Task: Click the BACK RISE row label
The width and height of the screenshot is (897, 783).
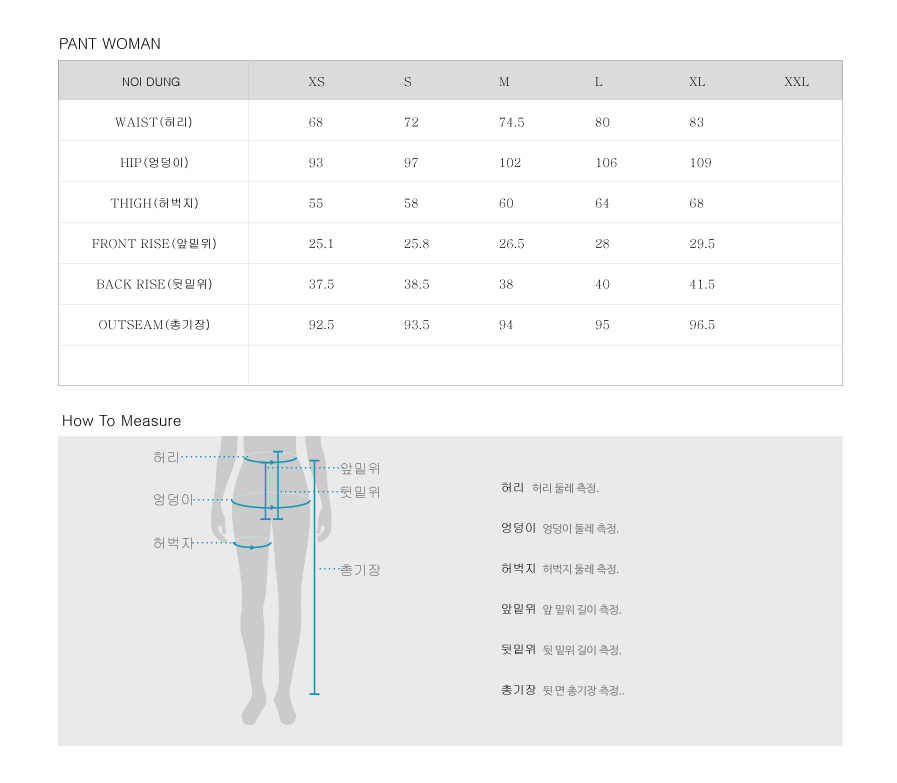Action: click(154, 284)
